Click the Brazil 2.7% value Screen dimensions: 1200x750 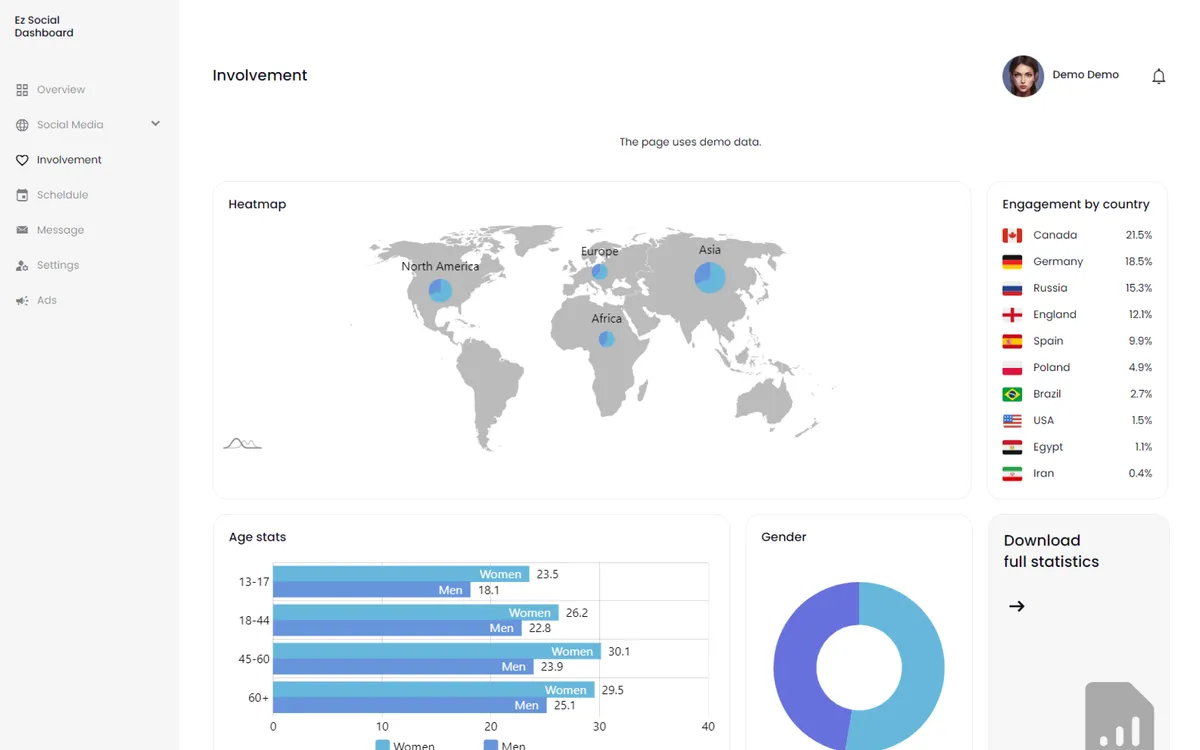(1141, 394)
